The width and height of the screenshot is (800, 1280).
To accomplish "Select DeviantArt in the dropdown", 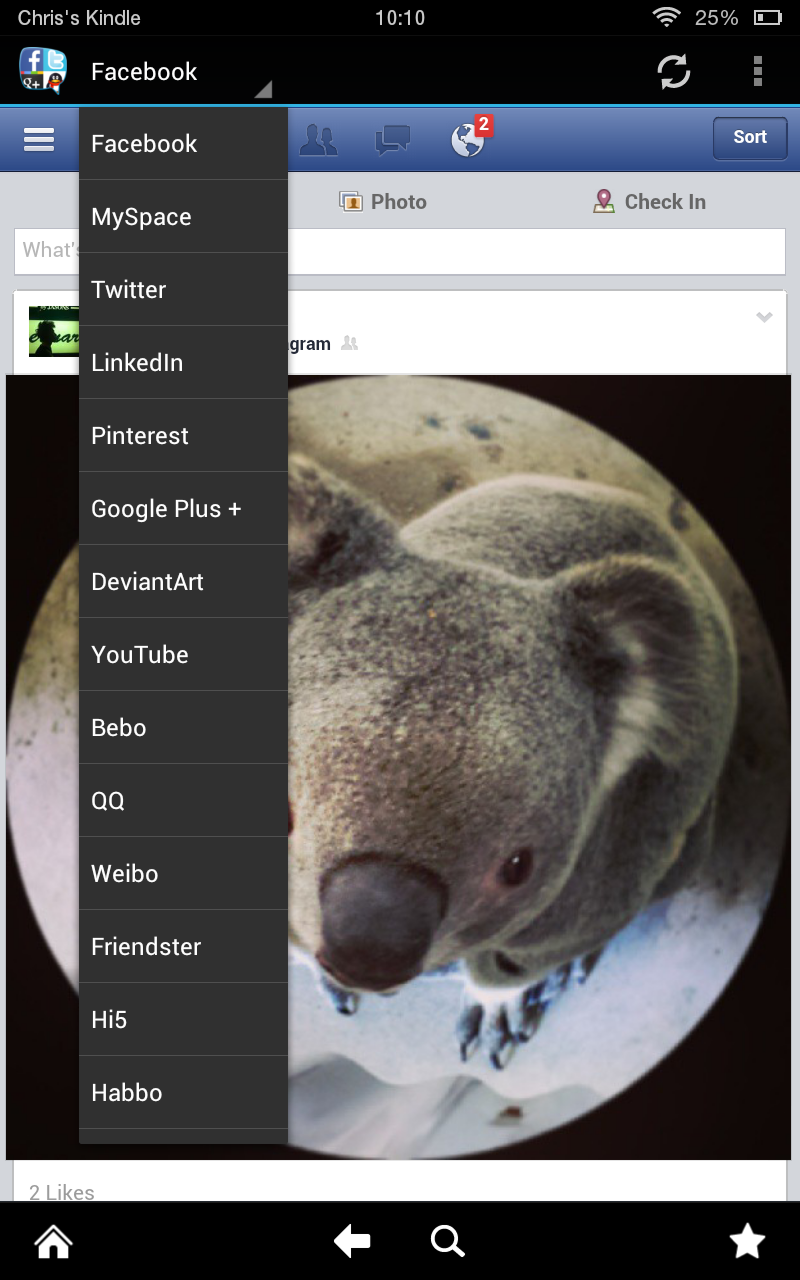I will click(183, 582).
